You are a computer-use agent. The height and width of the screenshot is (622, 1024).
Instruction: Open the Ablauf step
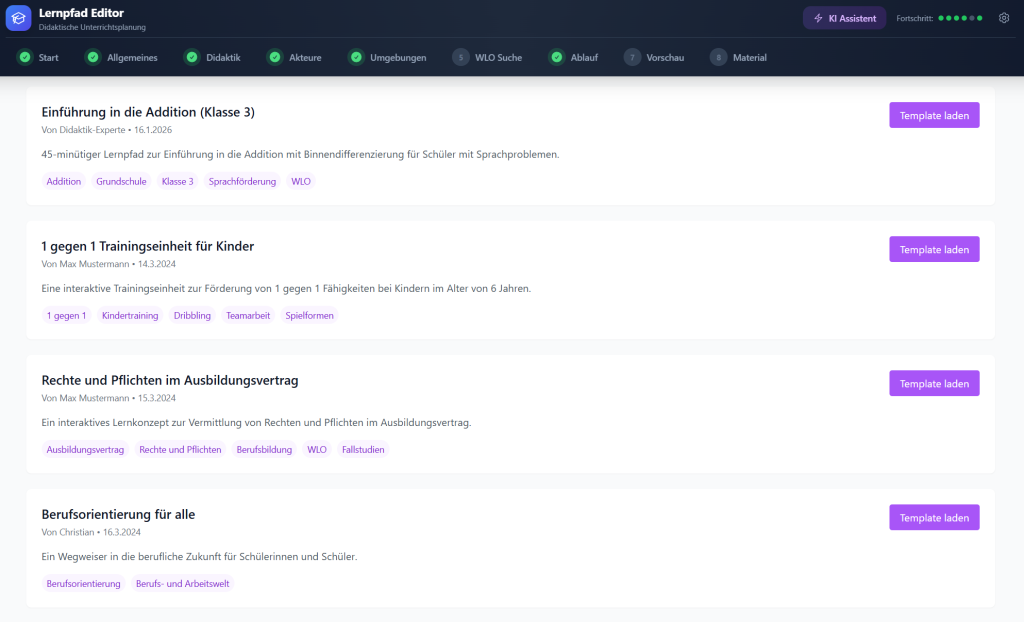pos(574,57)
